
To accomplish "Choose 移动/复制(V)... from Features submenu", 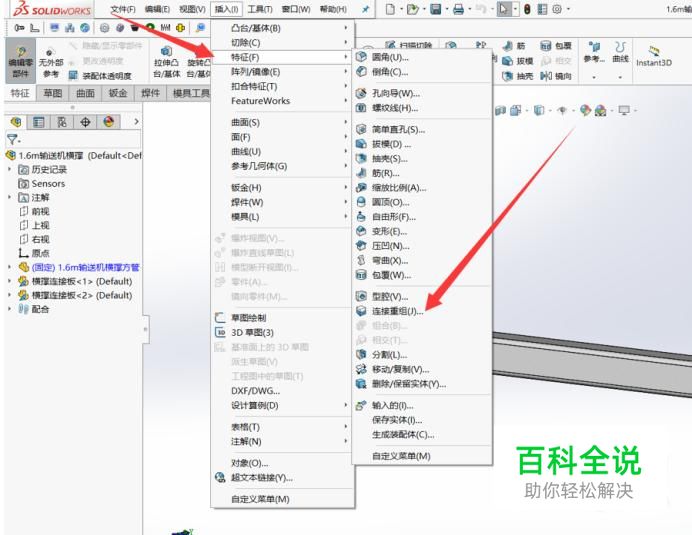I will [422, 369].
